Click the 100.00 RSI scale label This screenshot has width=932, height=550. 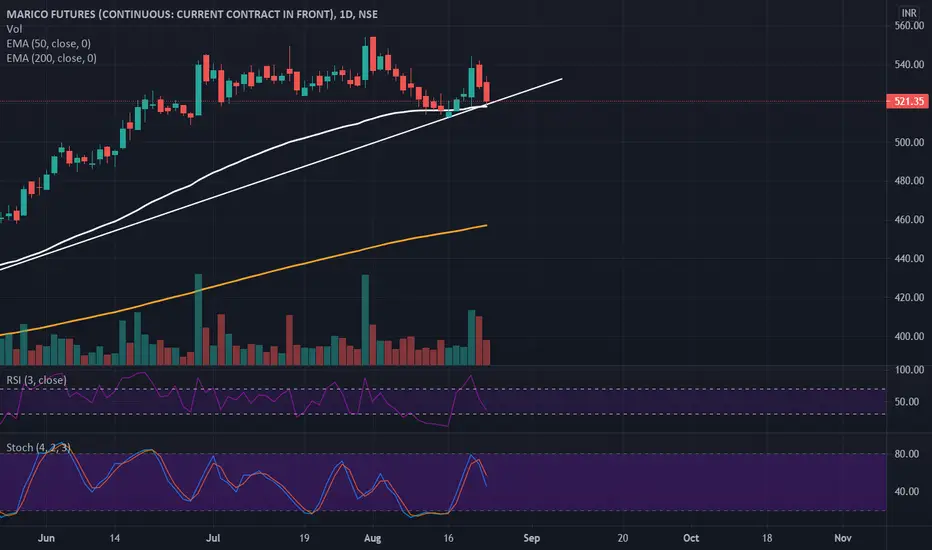click(909, 370)
